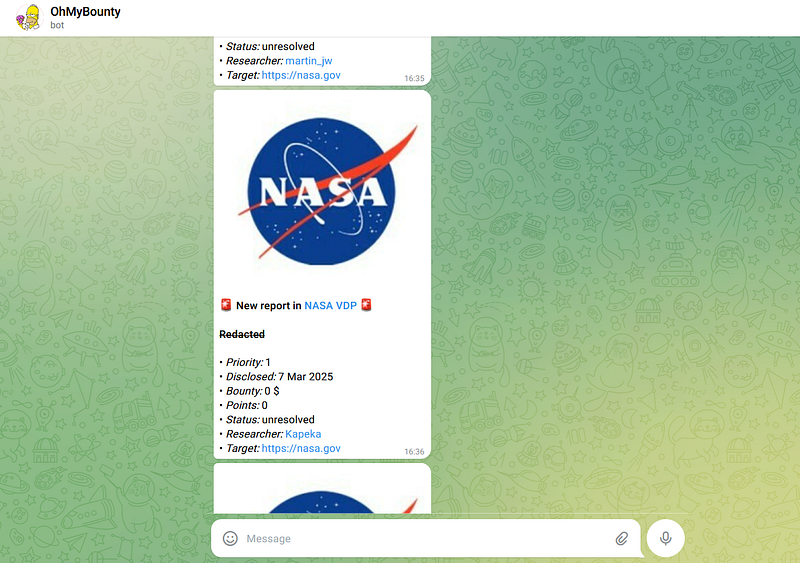
Task: Click the siren emoji before "New report"
Action: pos(226,305)
